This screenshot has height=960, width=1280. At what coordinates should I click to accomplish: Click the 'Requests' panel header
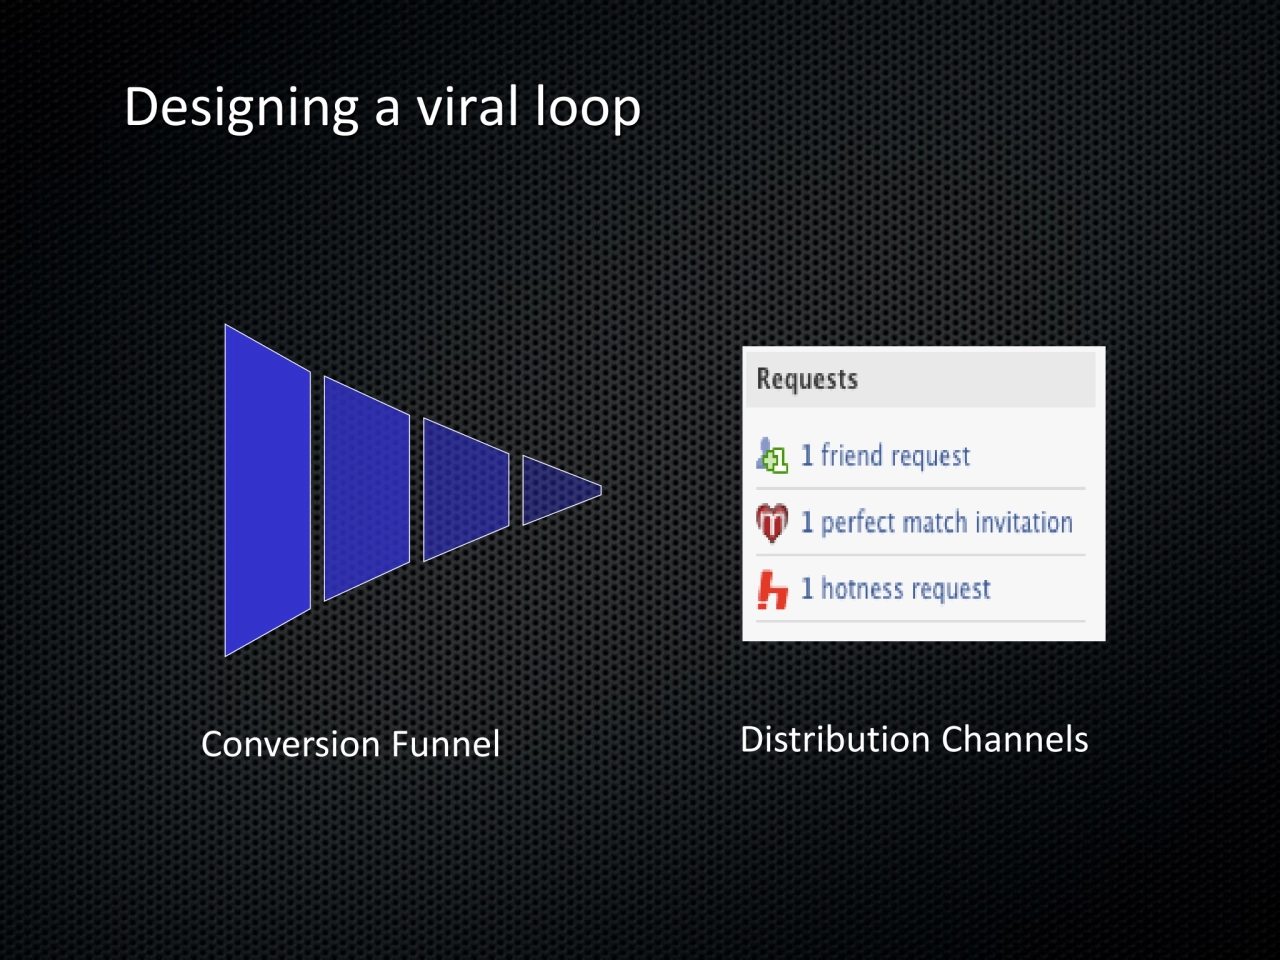click(x=920, y=379)
